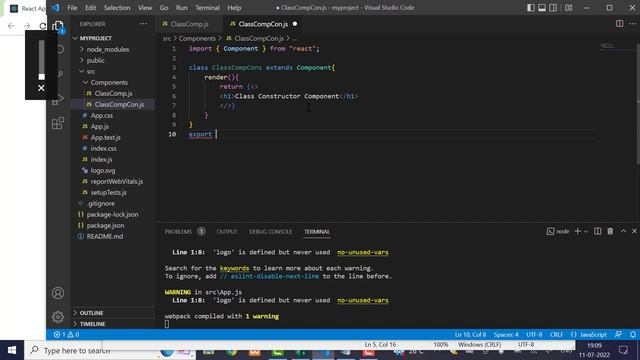Open Explorer more actions ellipsis
640x360 pixels.
(143, 24)
